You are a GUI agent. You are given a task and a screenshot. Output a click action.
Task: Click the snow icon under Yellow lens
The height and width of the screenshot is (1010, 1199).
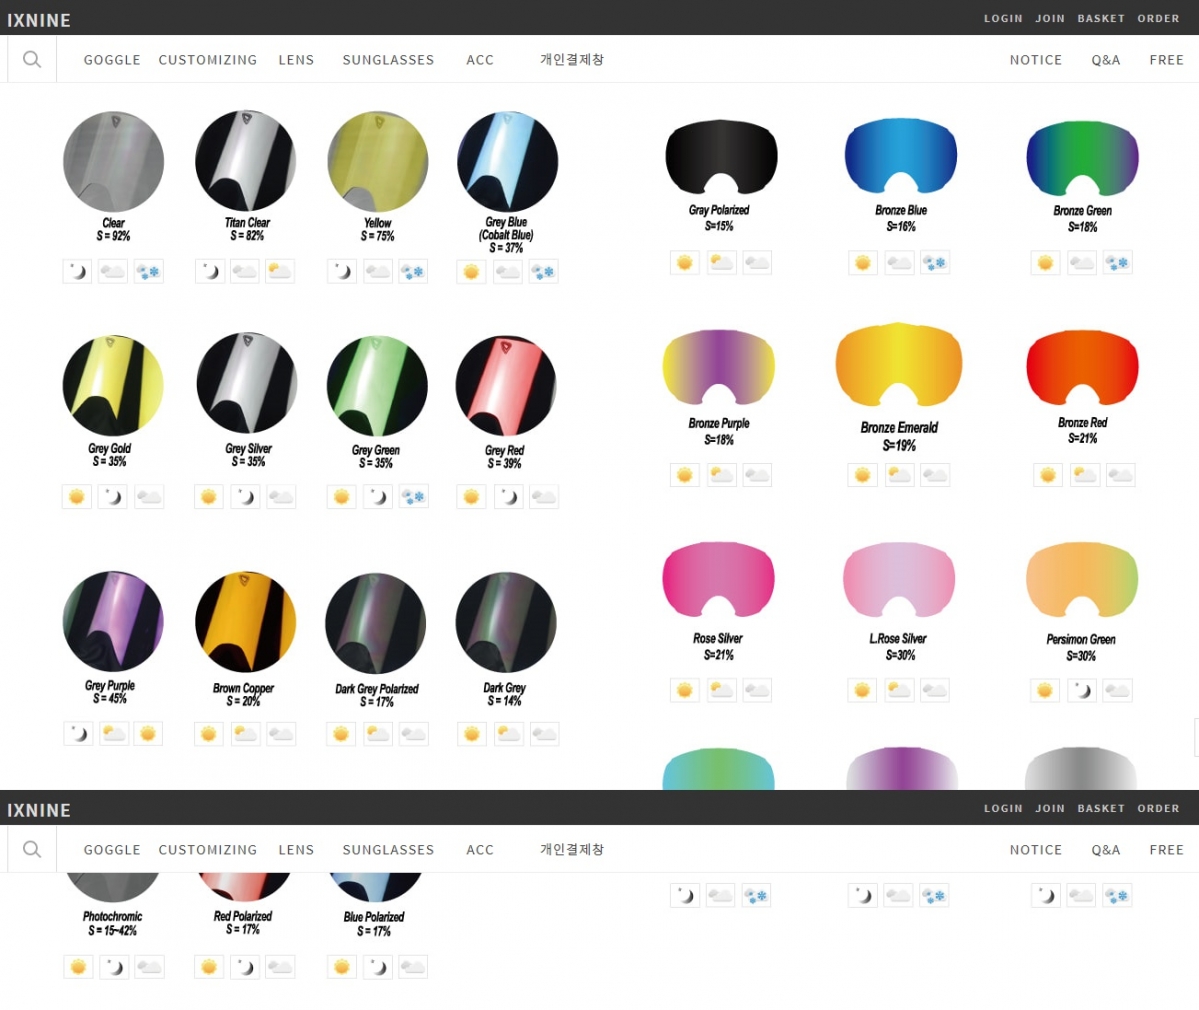[x=413, y=271]
